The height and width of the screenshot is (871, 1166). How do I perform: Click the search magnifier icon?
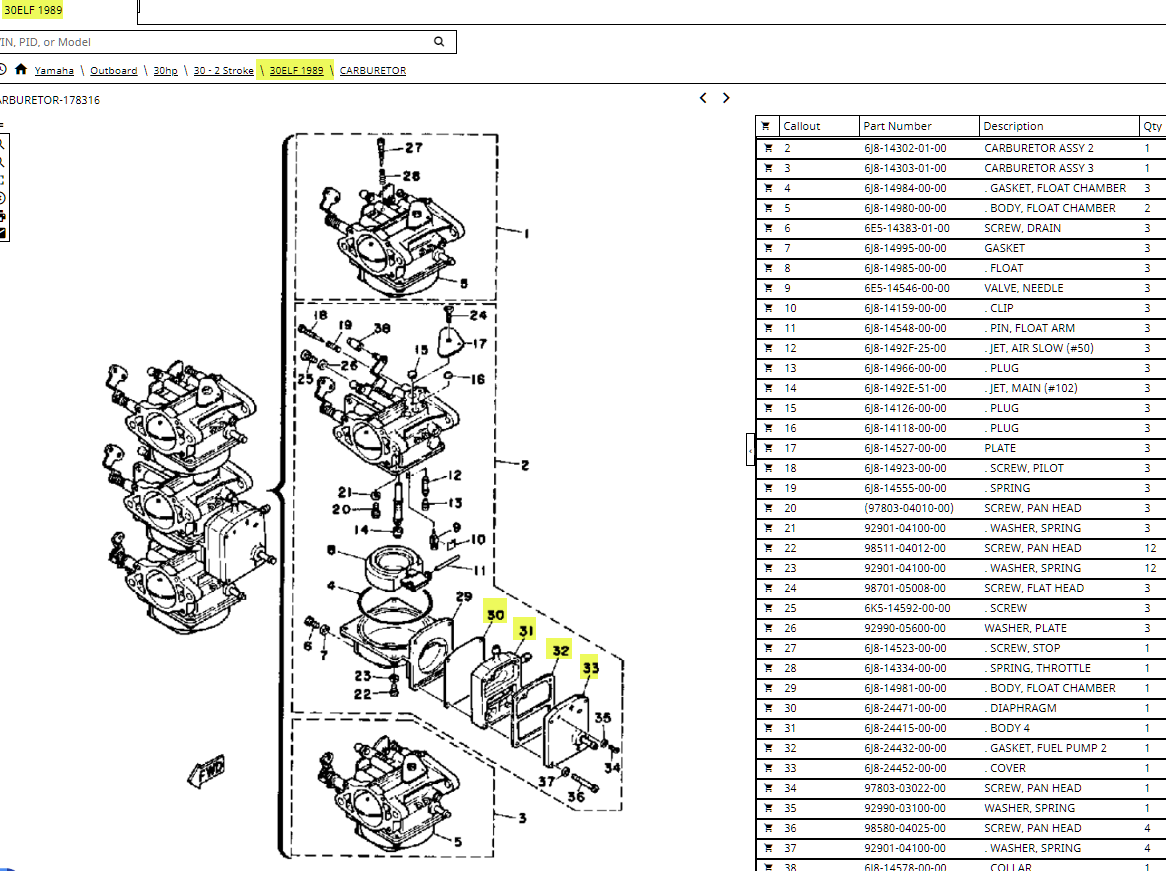439,42
